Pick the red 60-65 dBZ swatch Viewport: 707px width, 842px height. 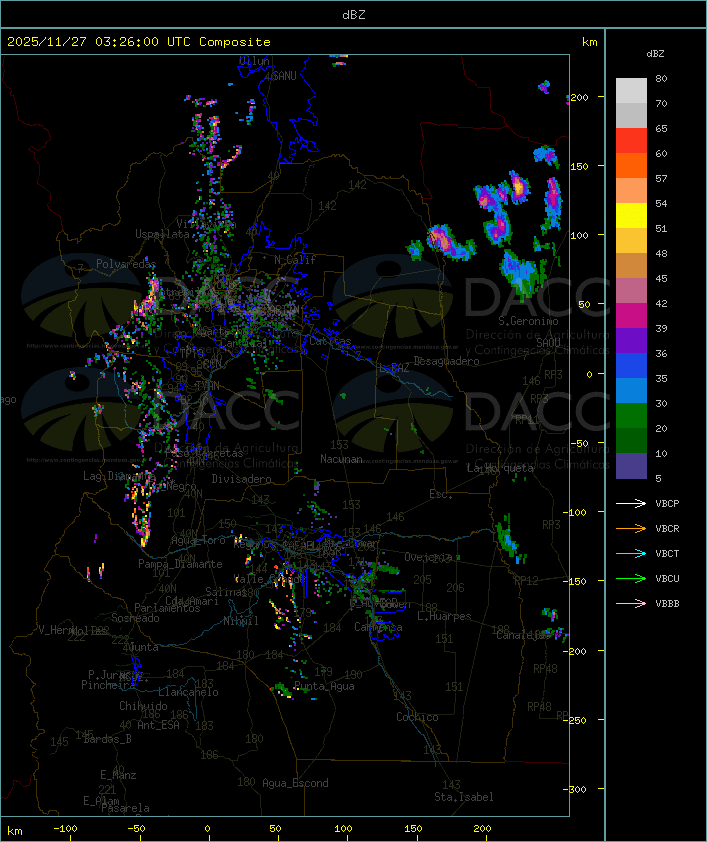(631, 141)
